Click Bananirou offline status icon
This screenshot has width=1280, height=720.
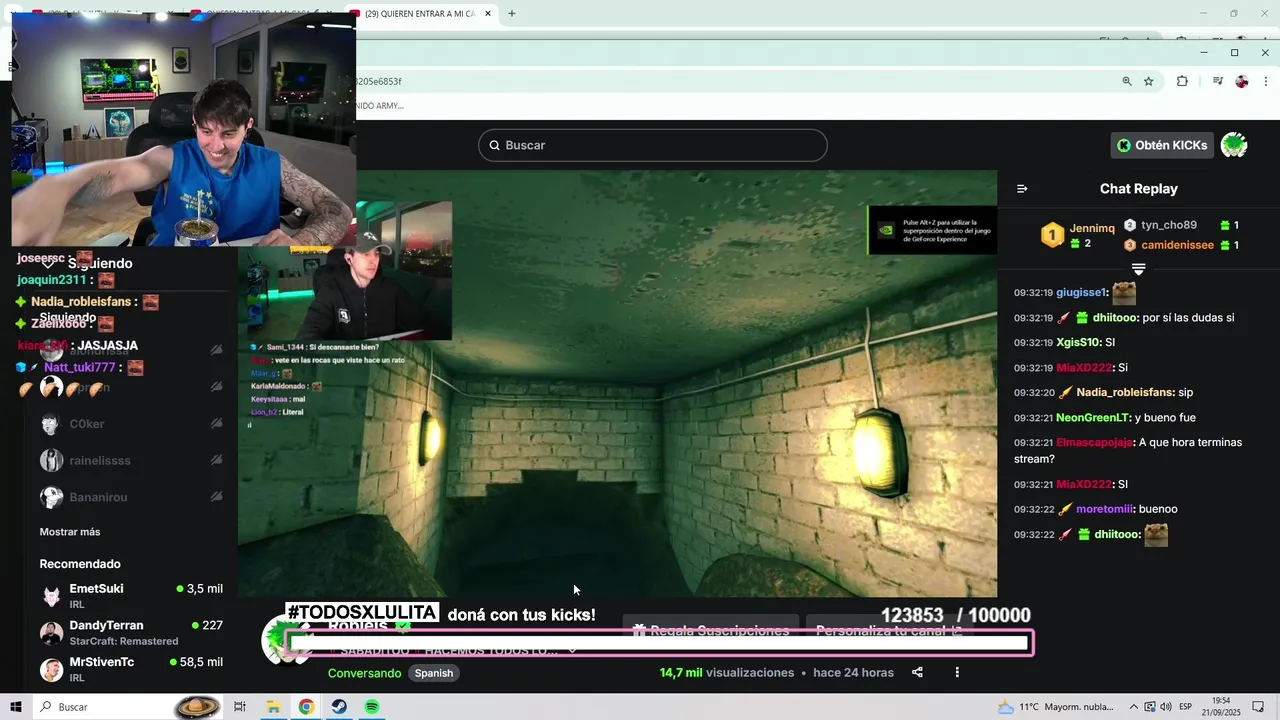216,497
